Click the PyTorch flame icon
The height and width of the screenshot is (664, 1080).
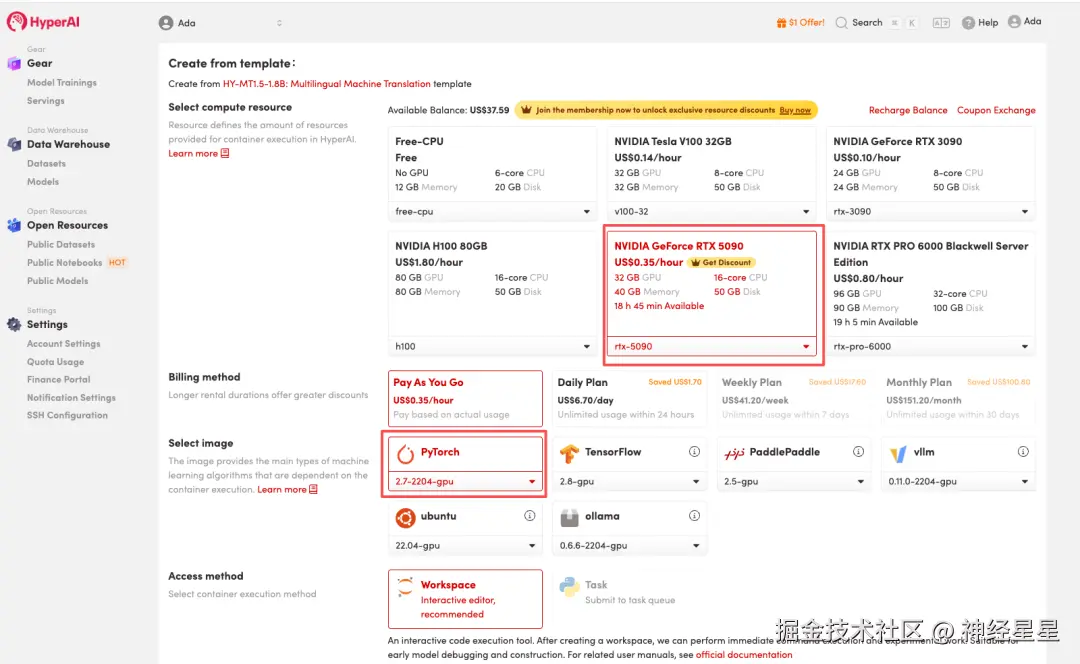click(406, 453)
